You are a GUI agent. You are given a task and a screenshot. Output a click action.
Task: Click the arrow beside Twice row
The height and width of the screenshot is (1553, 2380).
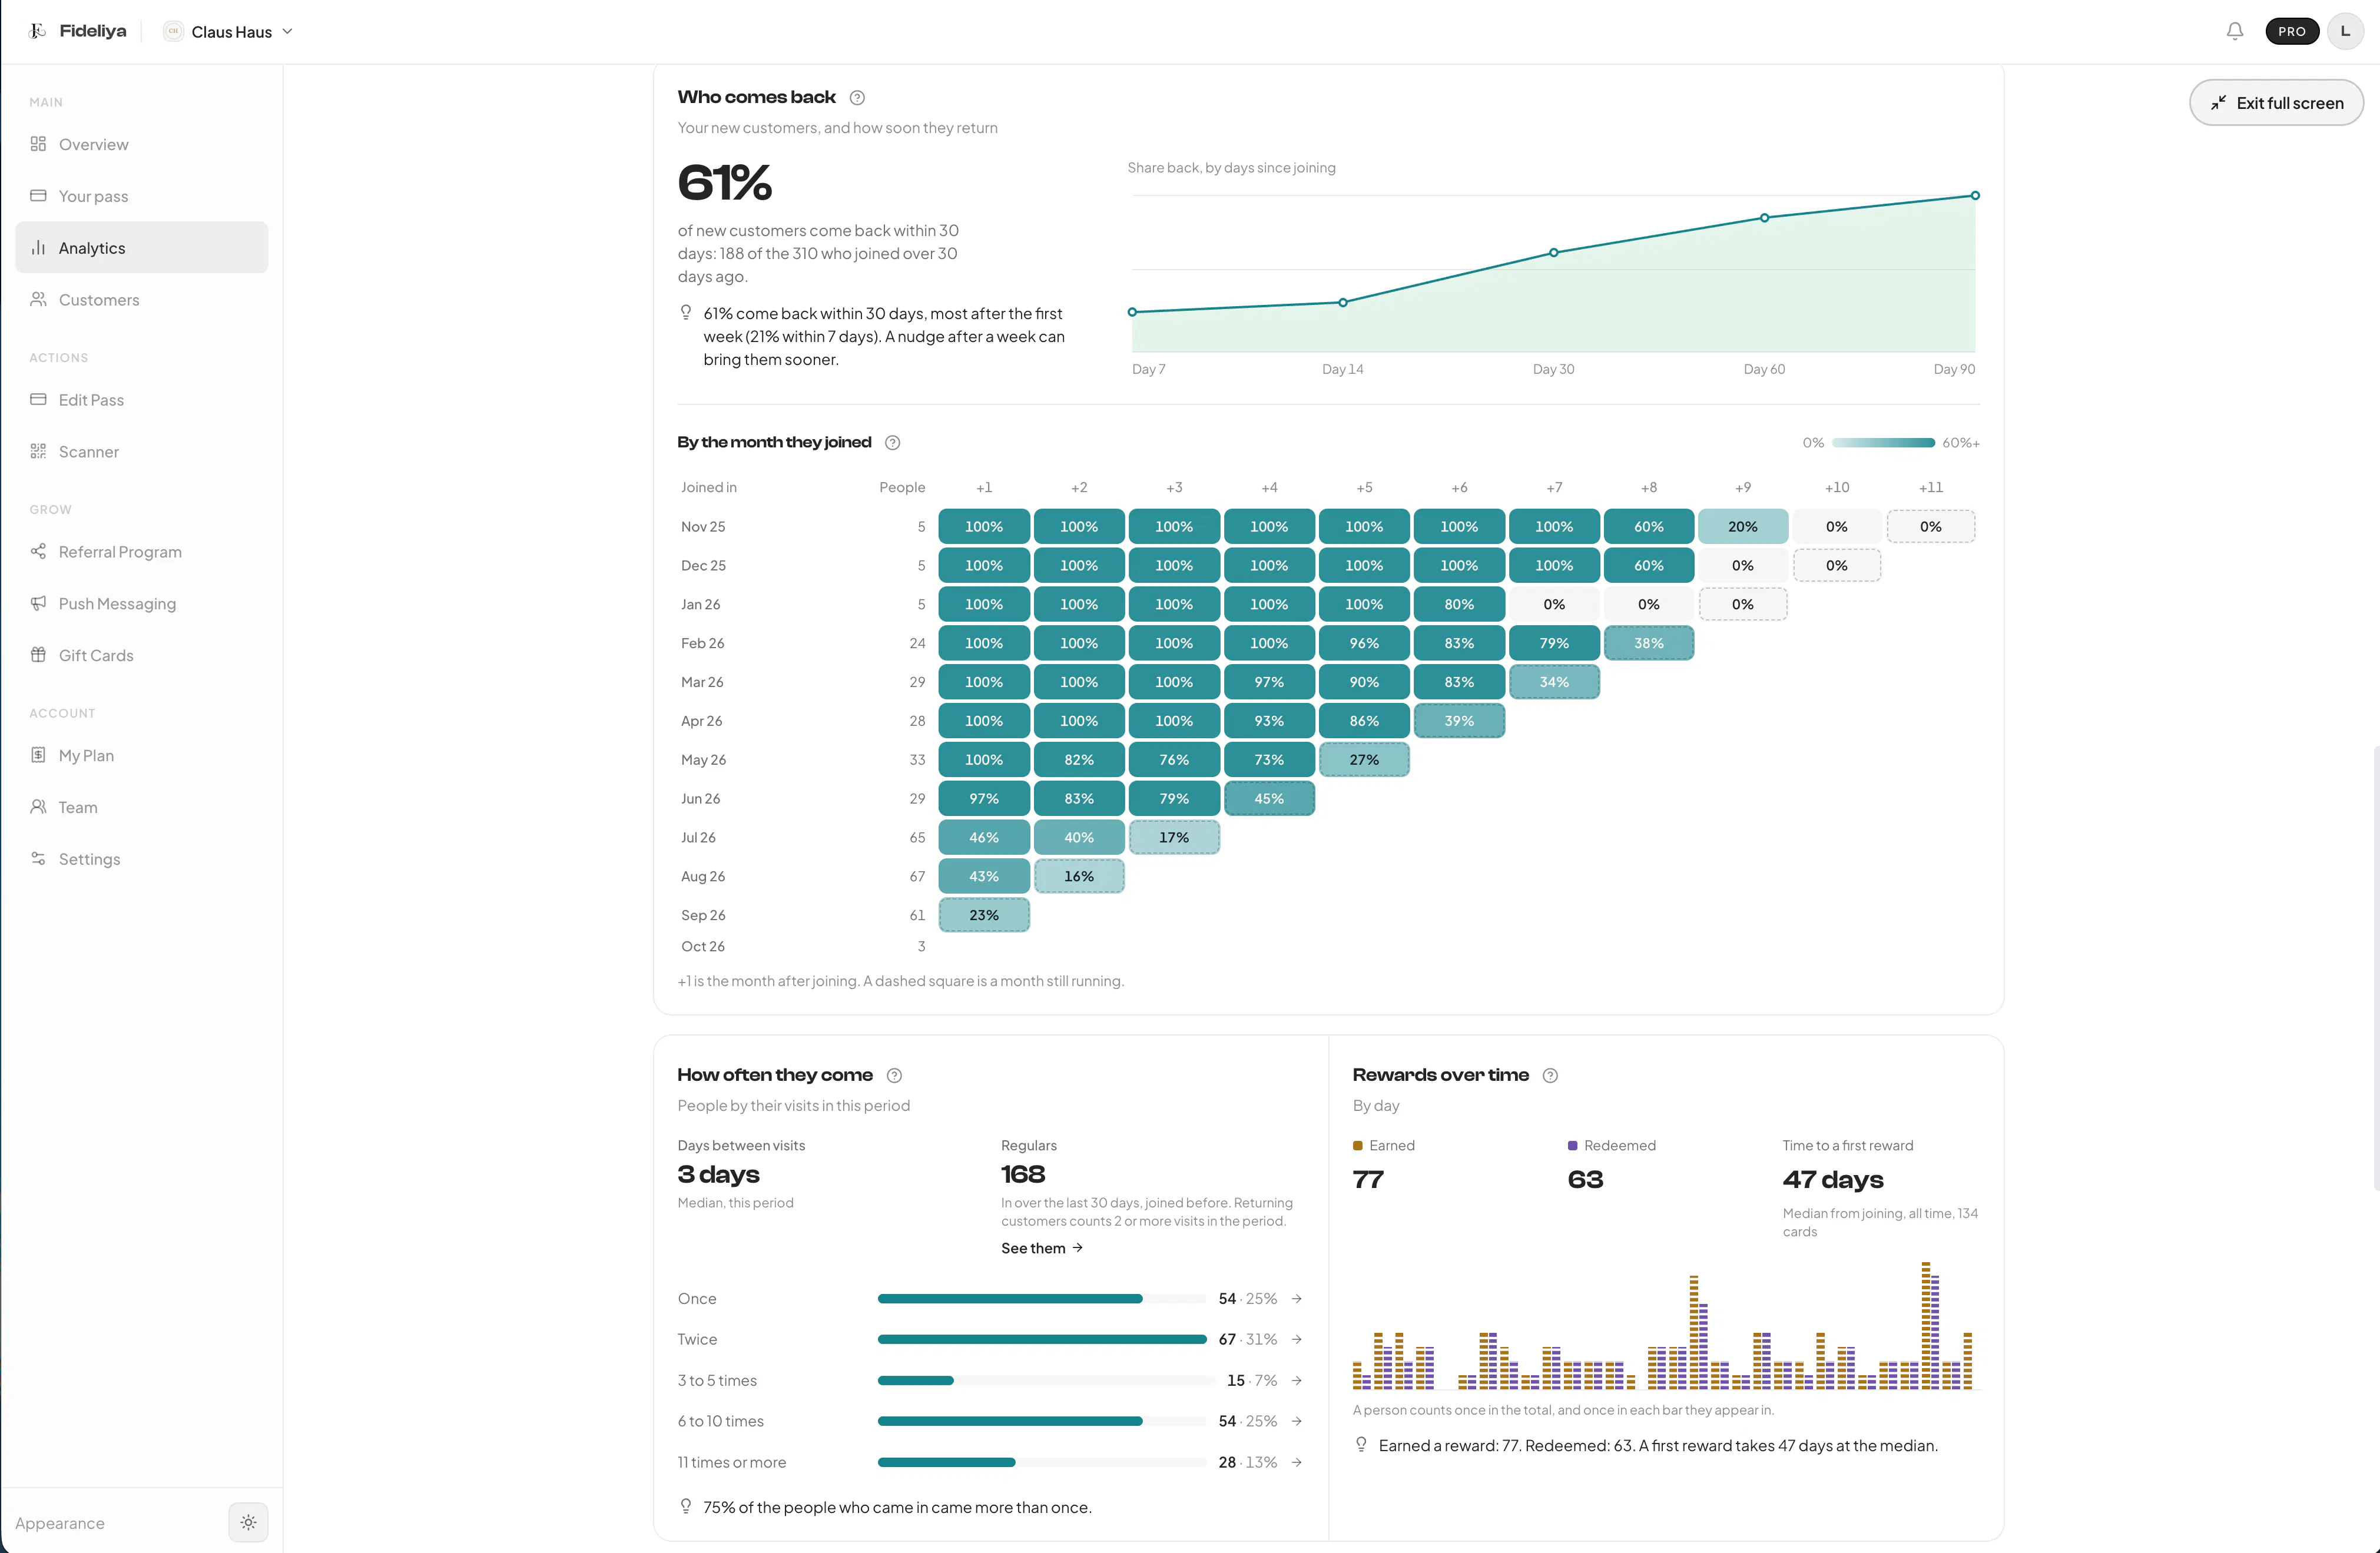tap(1297, 1339)
